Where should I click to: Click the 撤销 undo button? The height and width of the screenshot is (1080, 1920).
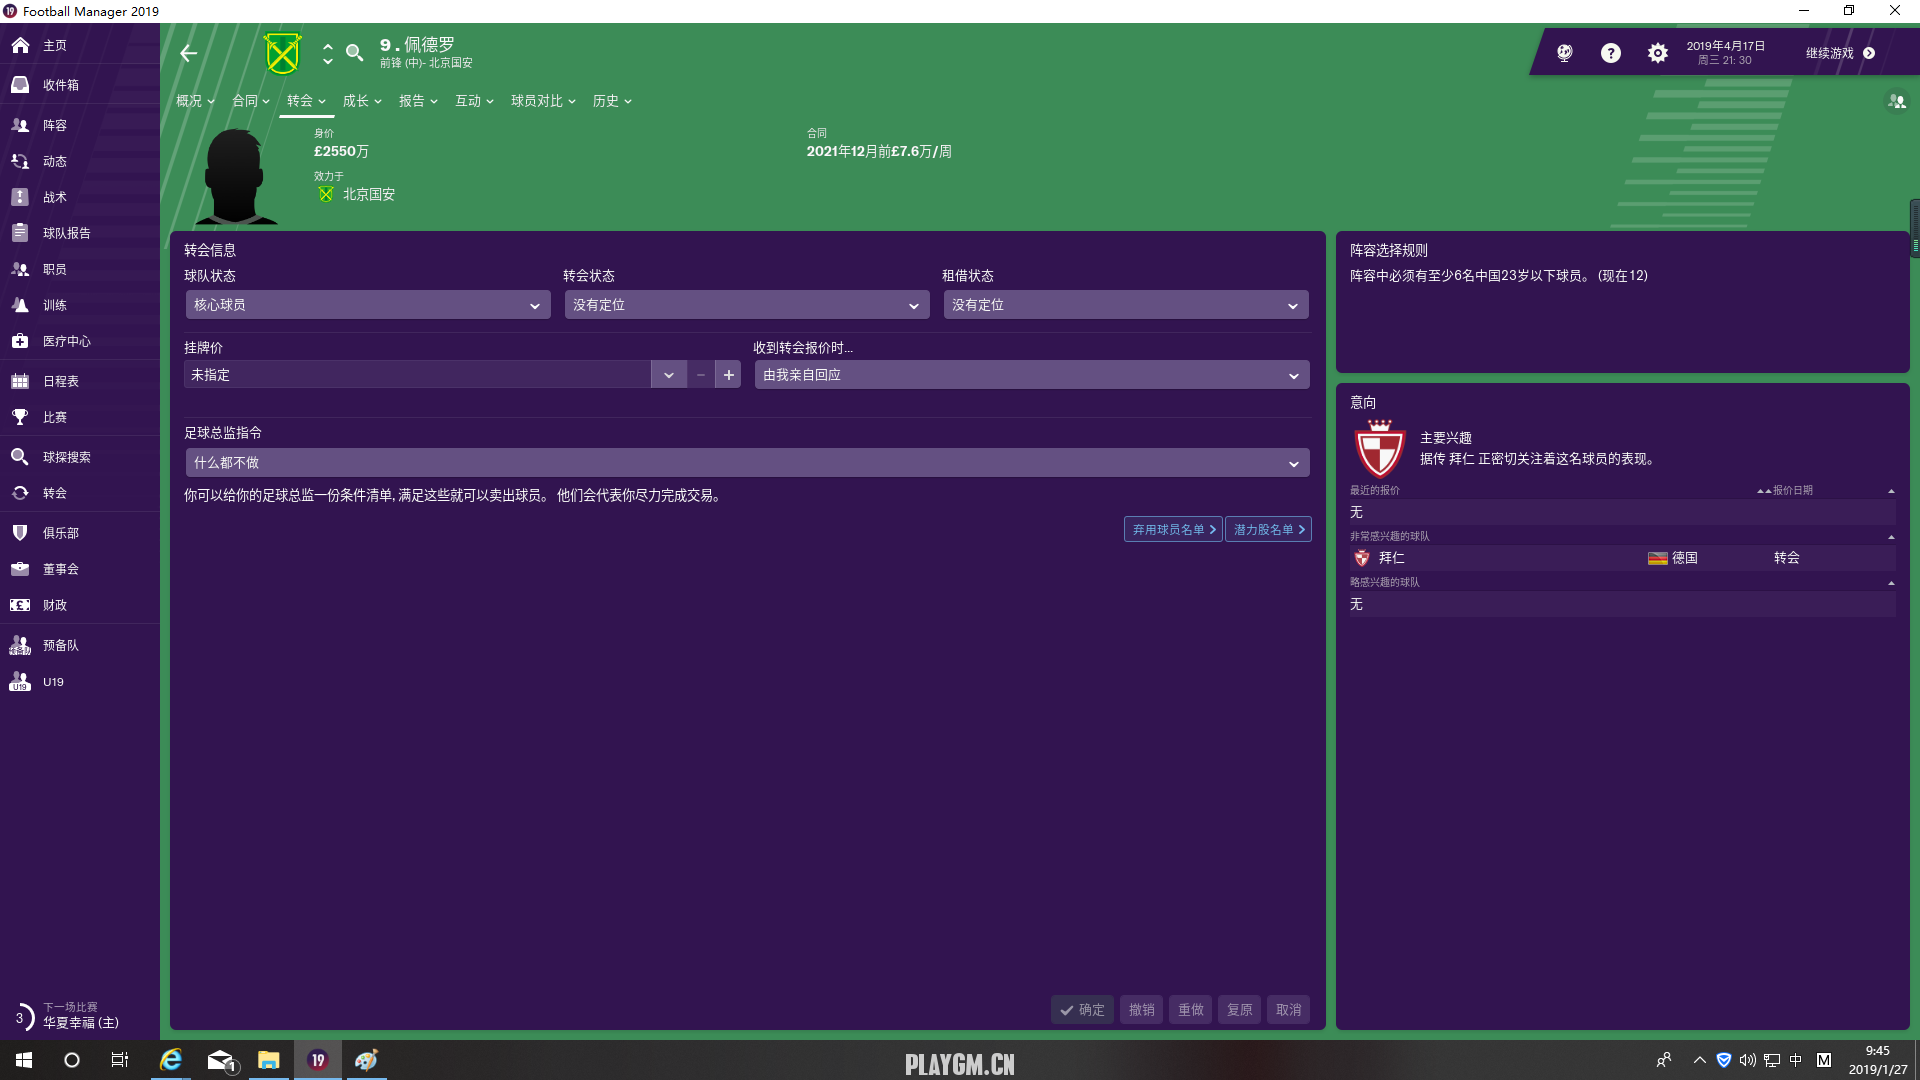(1141, 1010)
